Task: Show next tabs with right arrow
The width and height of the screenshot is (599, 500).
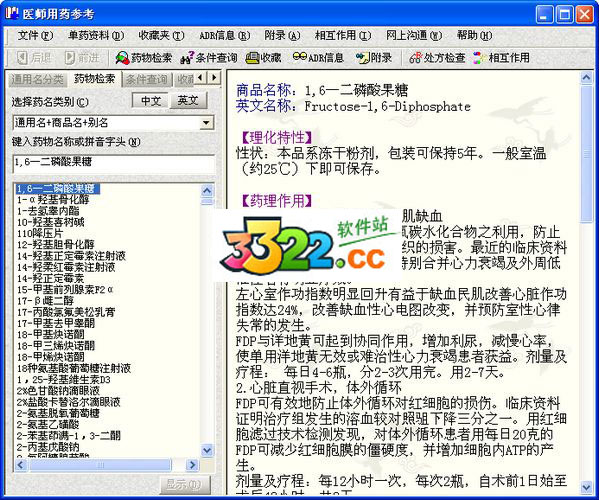Action: tap(214, 78)
